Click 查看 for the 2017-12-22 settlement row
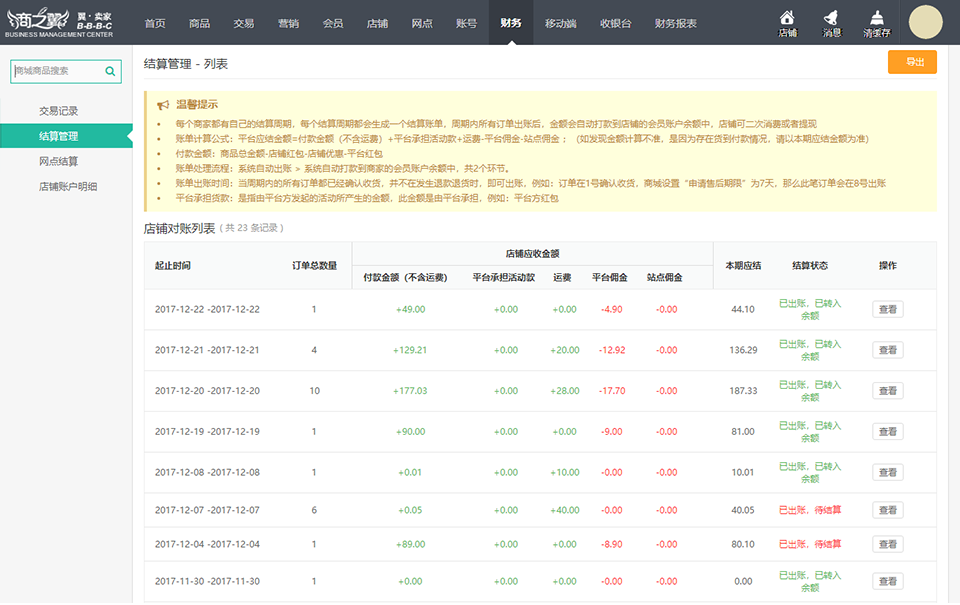The image size is (960, 605). coord(887,310)
